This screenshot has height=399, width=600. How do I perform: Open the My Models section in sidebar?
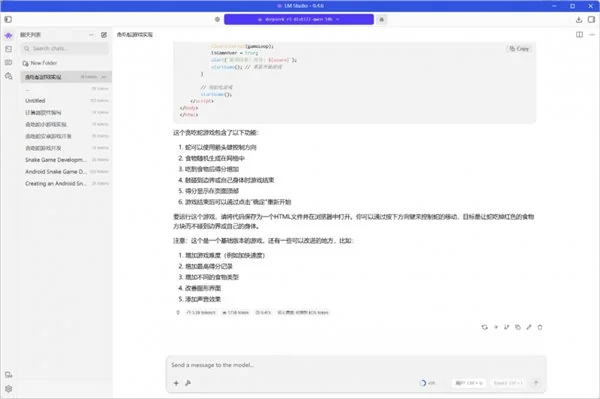pyautogui.click(x=8, y=62)
